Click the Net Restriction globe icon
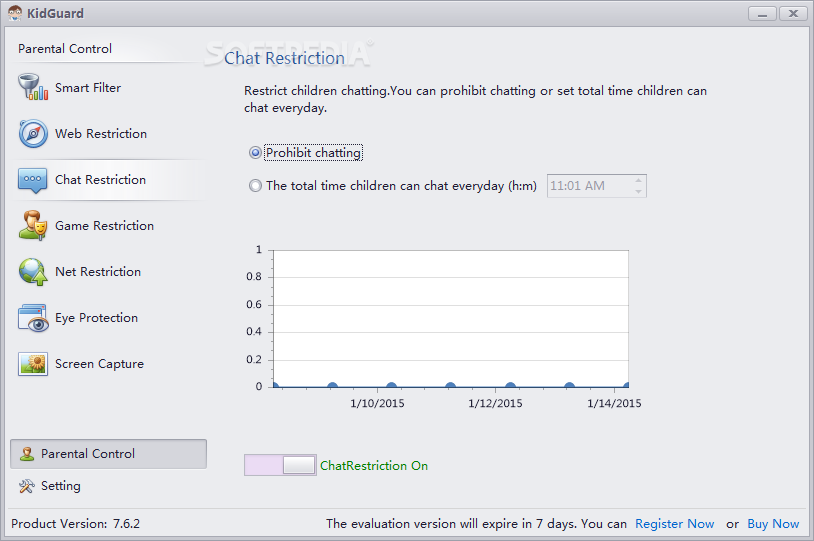Viewport: 814px width, 541px height. point(33,272)
